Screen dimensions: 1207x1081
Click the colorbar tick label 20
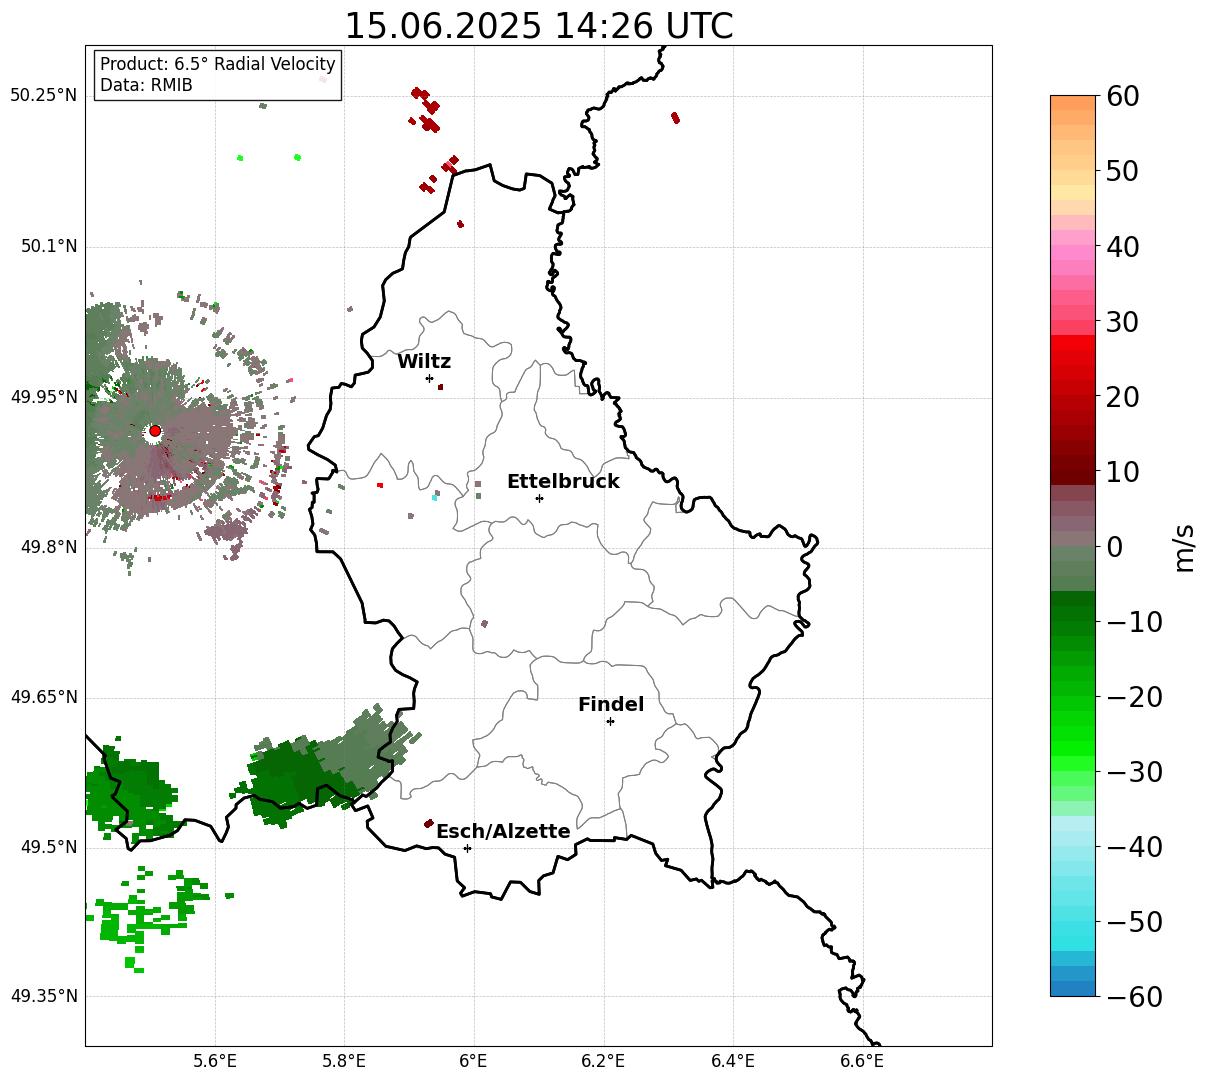[x=1123, y=397]
